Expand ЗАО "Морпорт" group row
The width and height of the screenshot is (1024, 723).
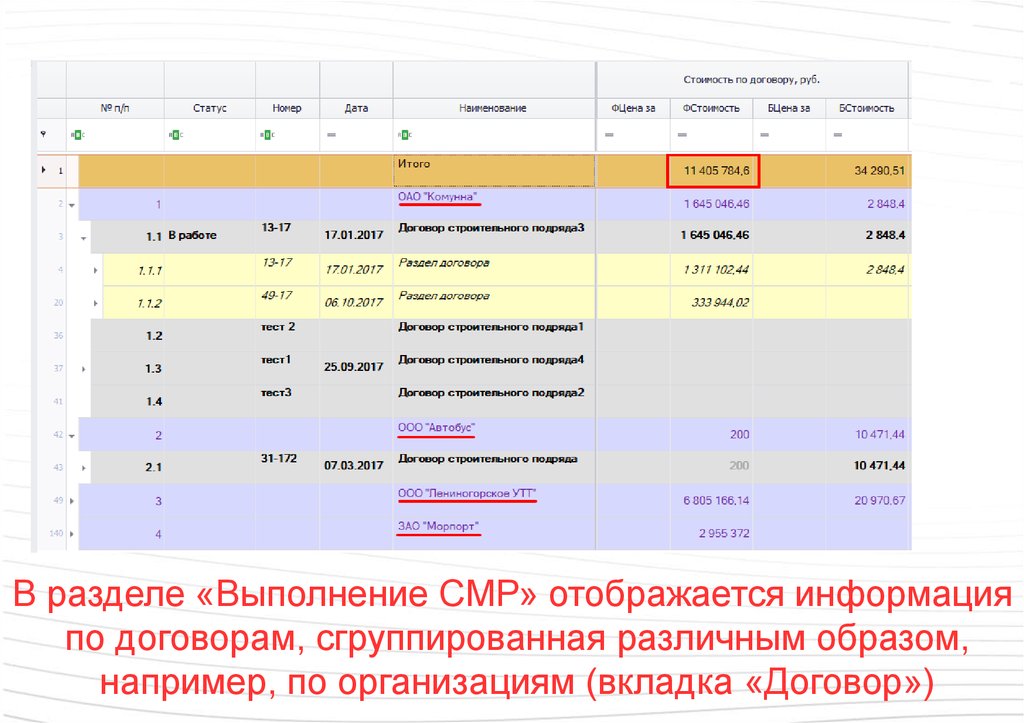point(71,534)
